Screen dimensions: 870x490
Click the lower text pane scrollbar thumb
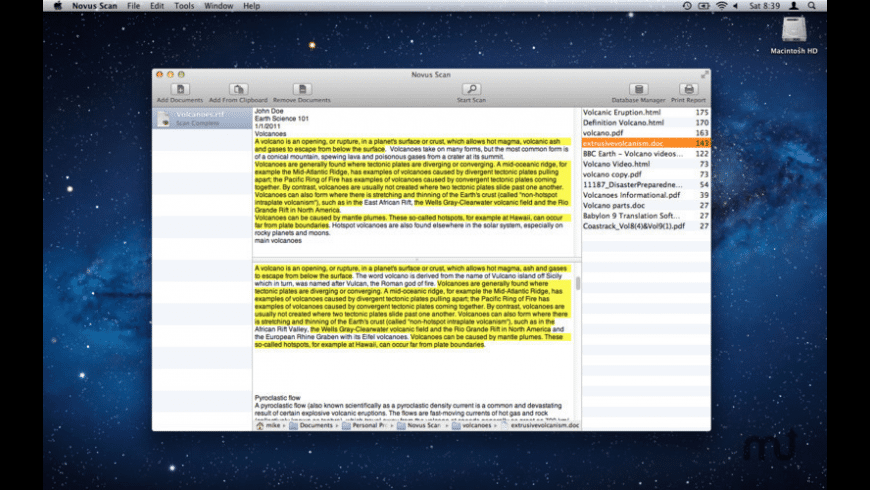(x=578, y=284)
